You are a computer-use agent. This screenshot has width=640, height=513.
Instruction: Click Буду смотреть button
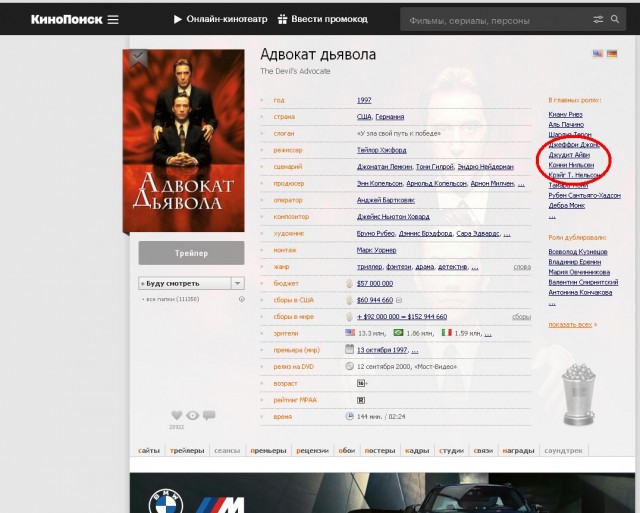click(184, 283)
